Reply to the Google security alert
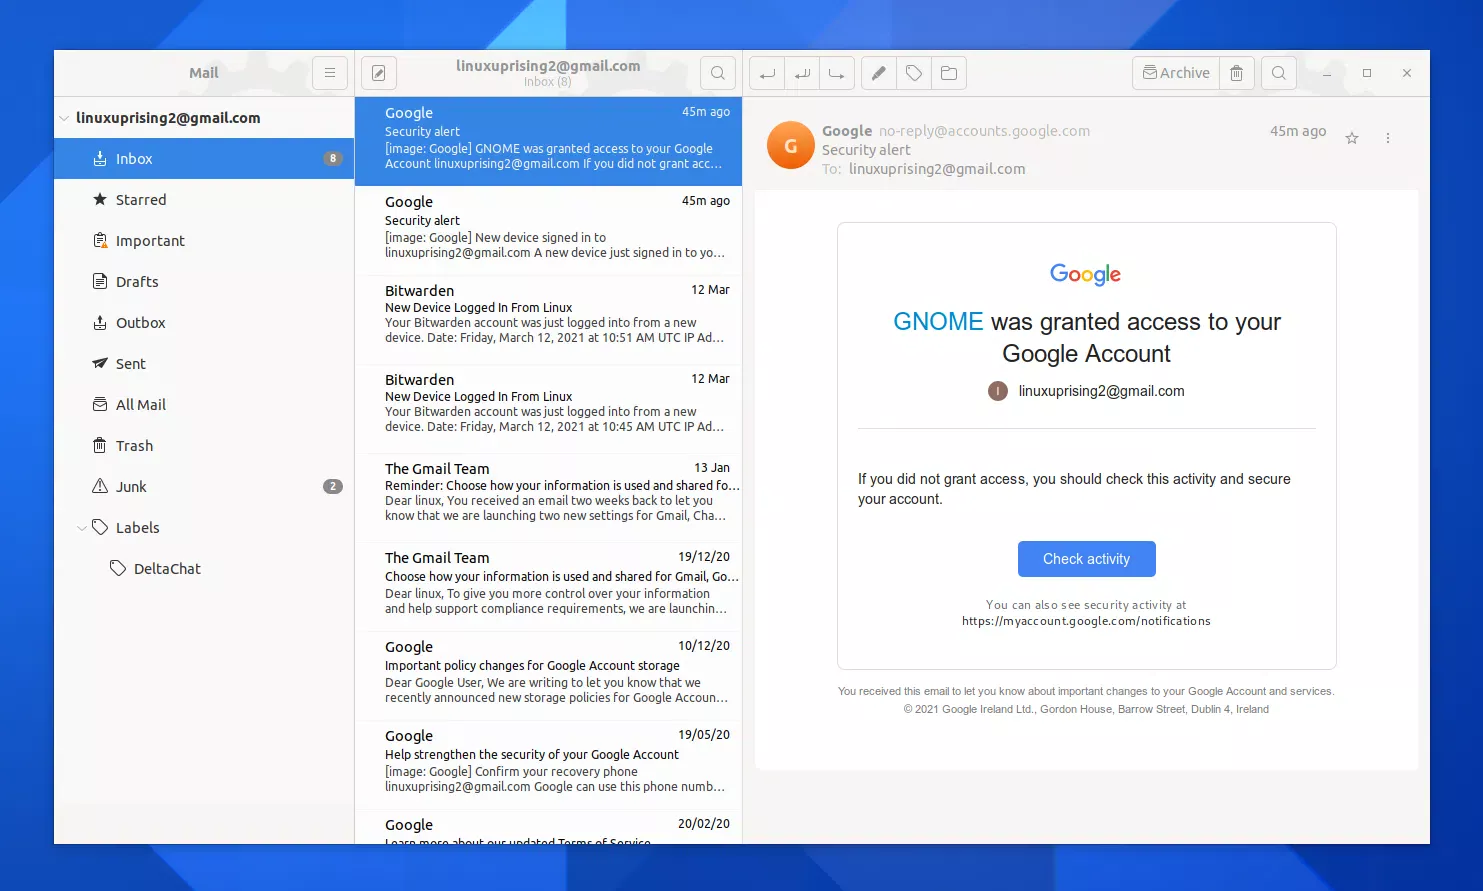 [x=766, y=72]
